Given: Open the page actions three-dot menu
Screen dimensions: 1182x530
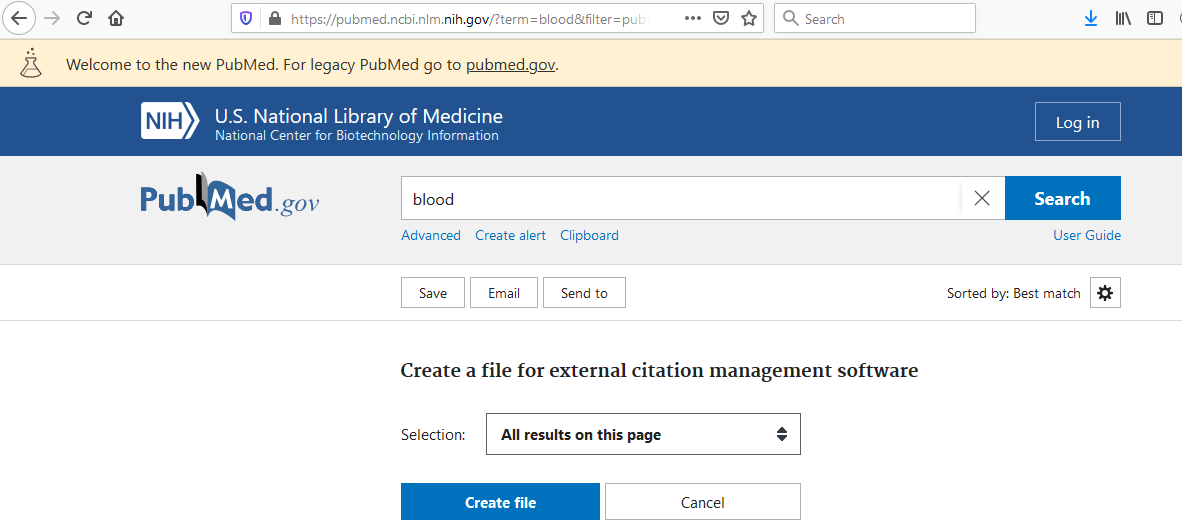Looking at the screenshot, I should click(x=692, y=18).
